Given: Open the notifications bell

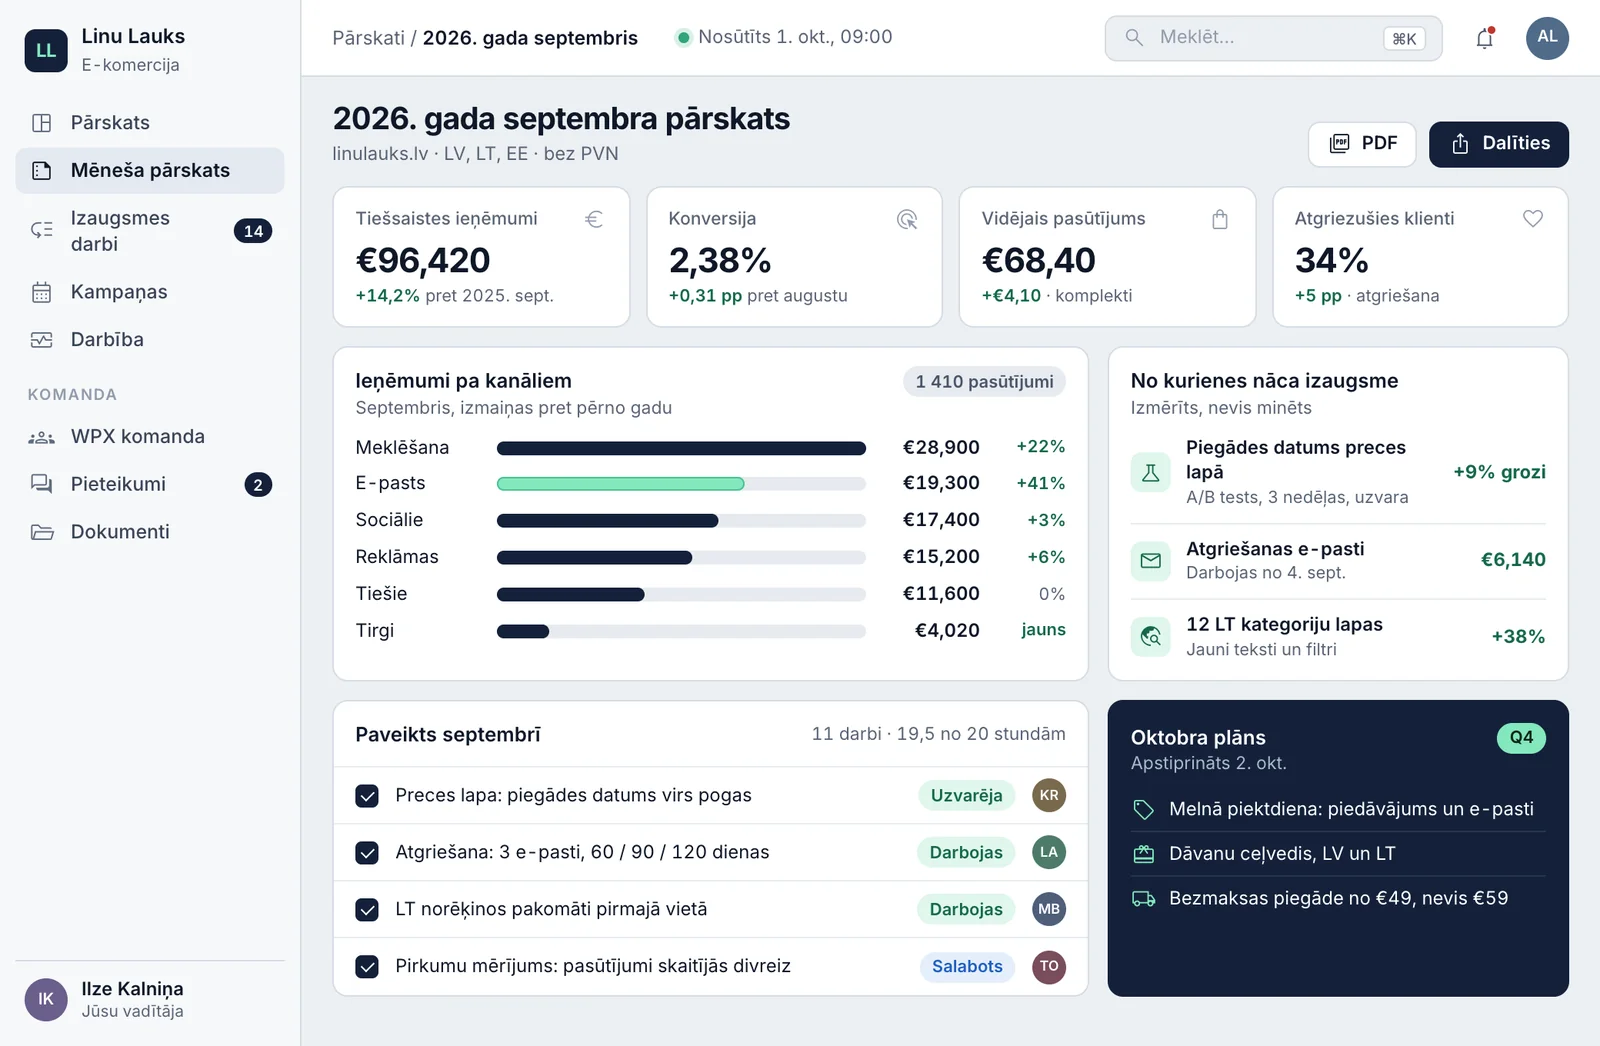Looking at the screenshot, I should click(x=1485, y=38).
